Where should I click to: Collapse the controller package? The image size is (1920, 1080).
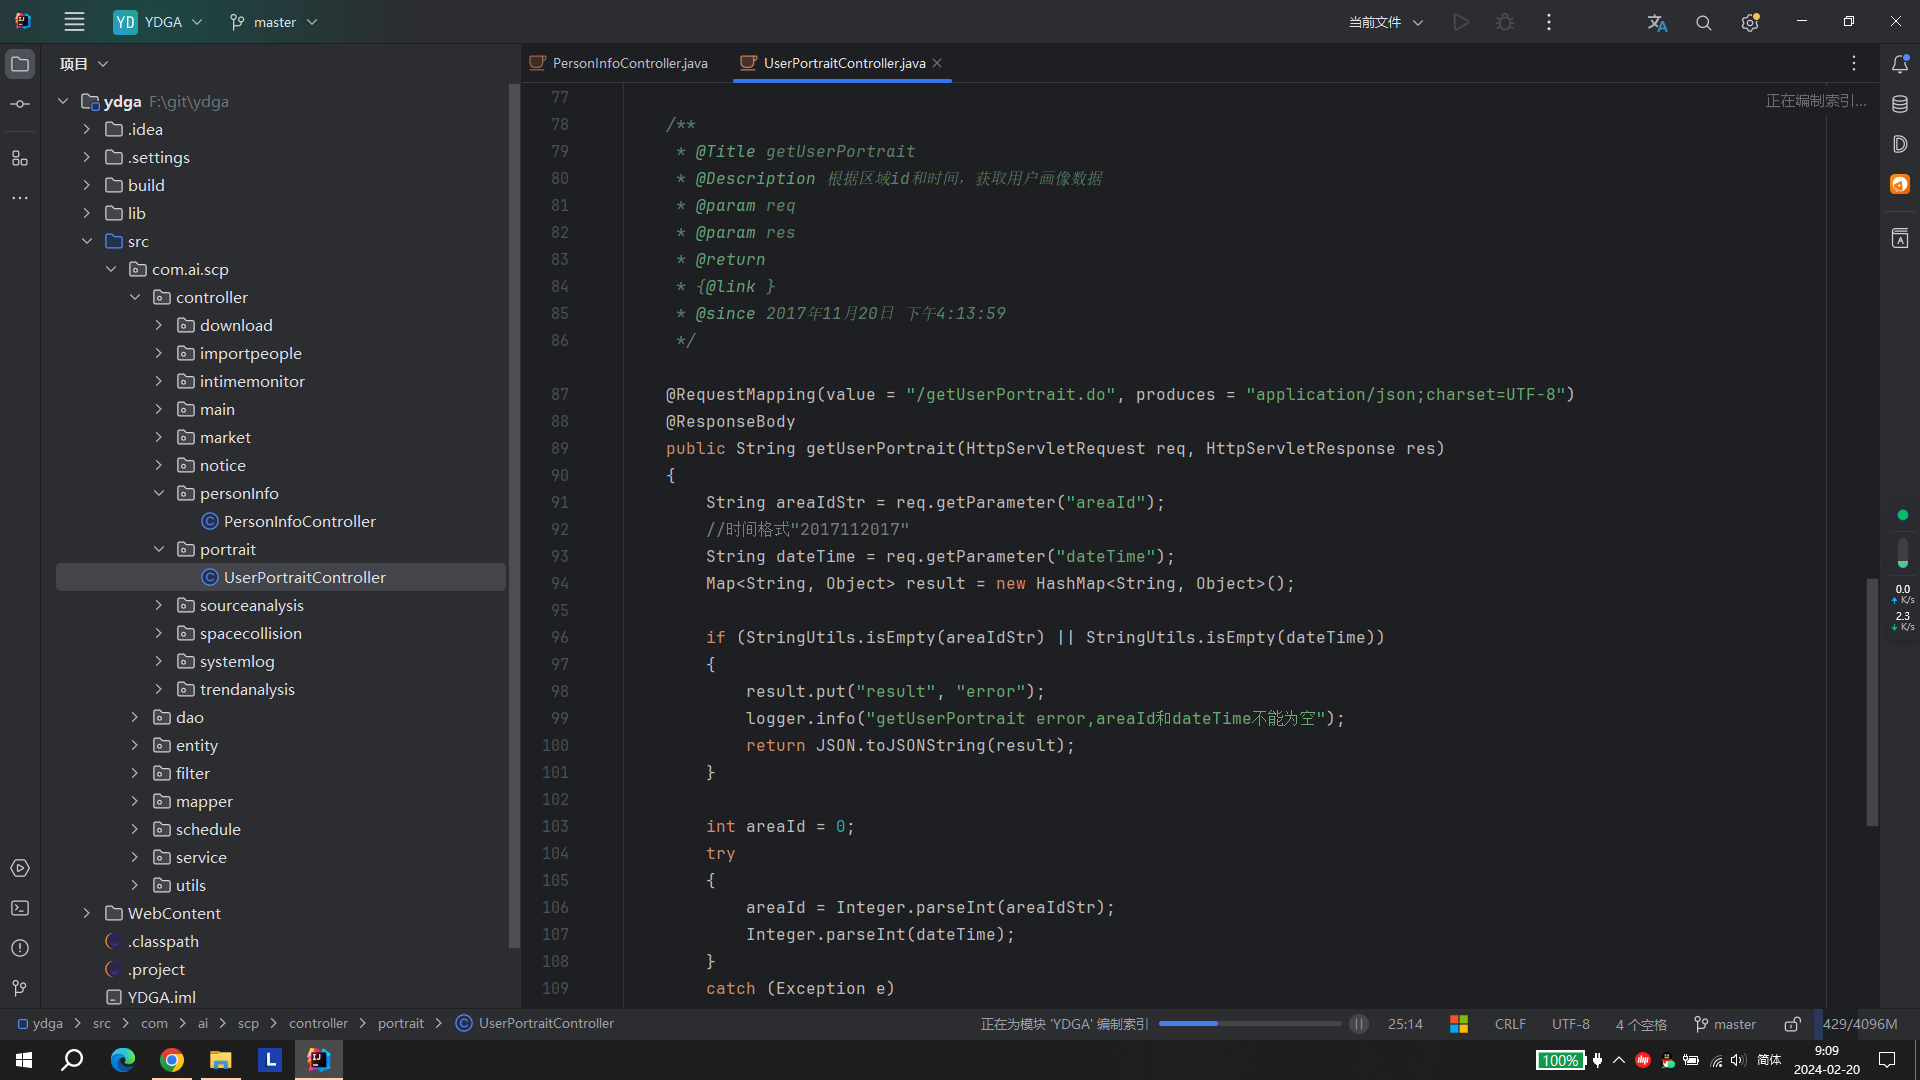pos(135,297)
